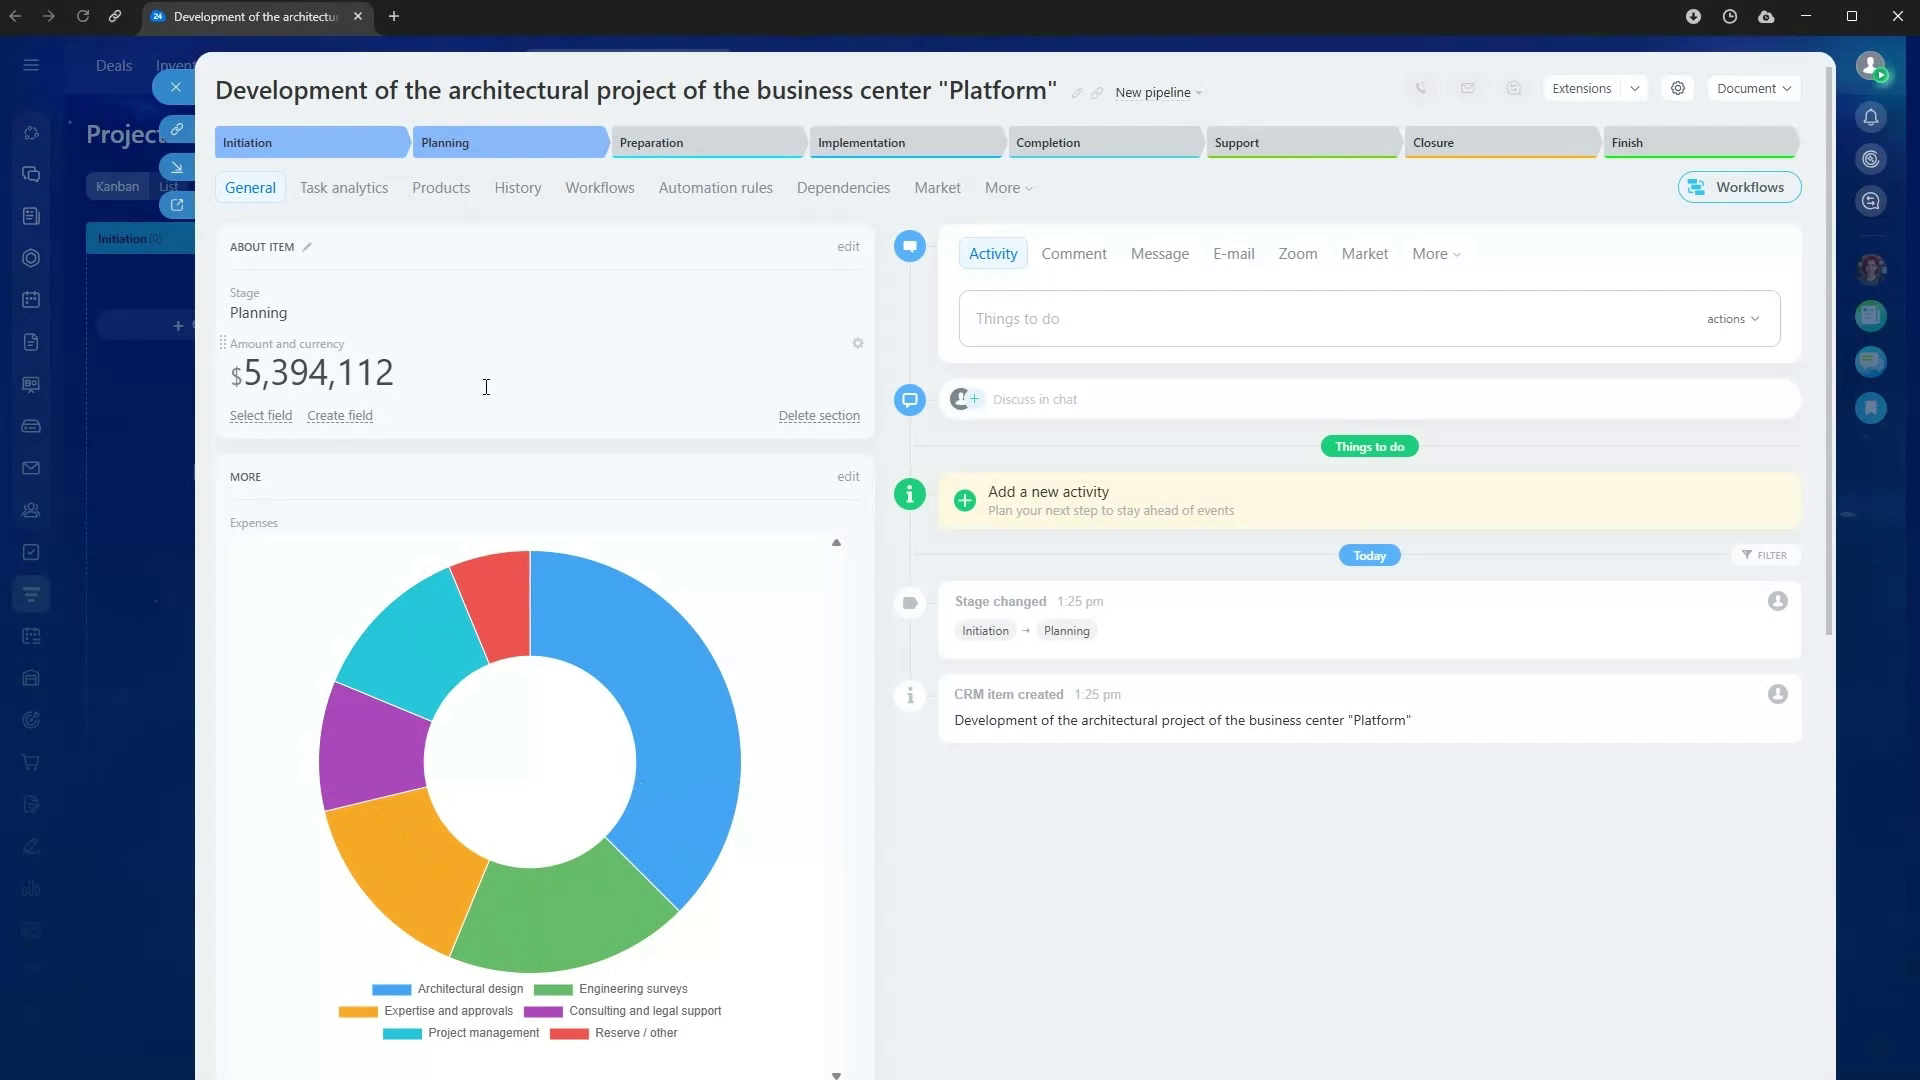Viewport: 1920px width, 1080px height.
Task: Click the Delete section link
Action: click(x=818, y=416)
